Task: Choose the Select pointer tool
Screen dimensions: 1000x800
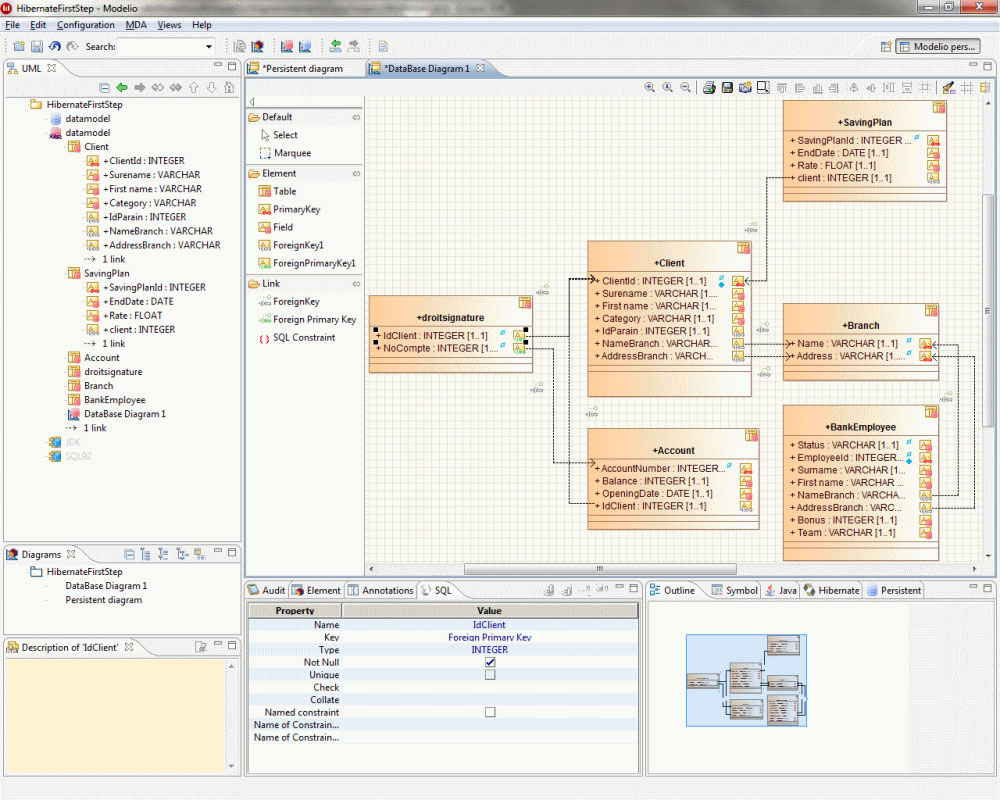Action: coord(279,135)
